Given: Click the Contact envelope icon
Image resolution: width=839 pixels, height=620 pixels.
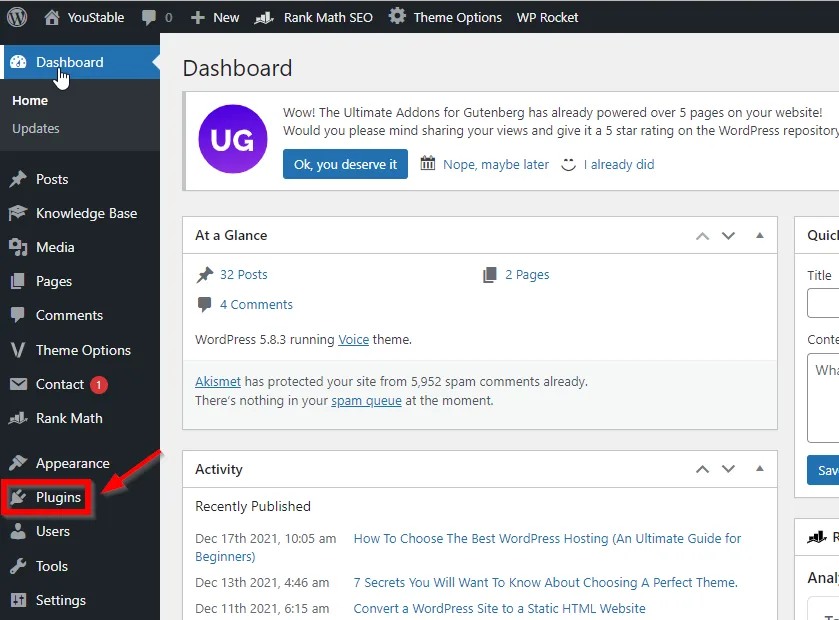Looking at the screenshot, I should pyautogui.click(x=18, y=384).
